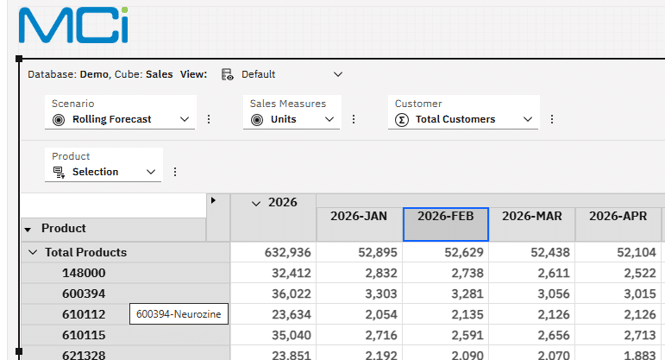Click the sigma icon for Total Customers
This screenshot has height=360, width=665.
(402, 120)
